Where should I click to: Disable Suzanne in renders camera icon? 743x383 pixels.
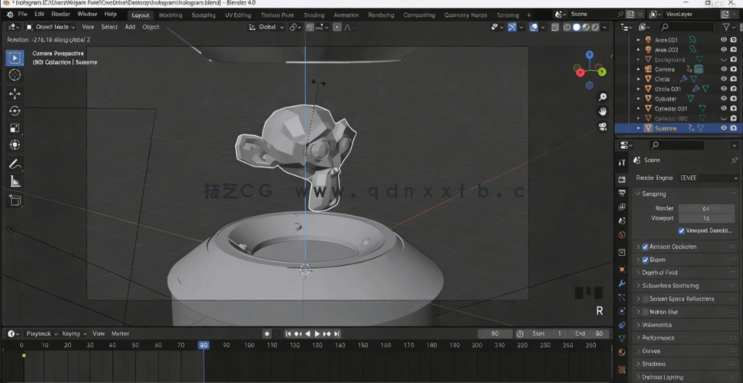click(x=734, y=128)
